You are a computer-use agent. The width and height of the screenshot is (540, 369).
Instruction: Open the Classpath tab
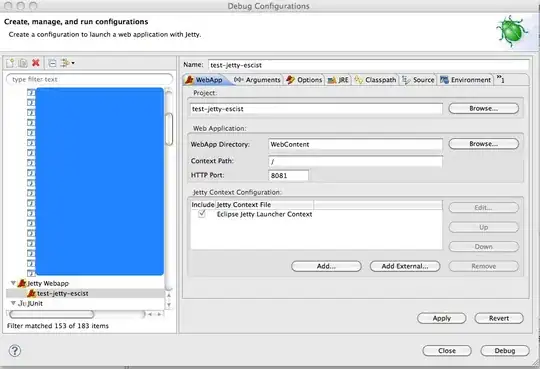(375, 80)
